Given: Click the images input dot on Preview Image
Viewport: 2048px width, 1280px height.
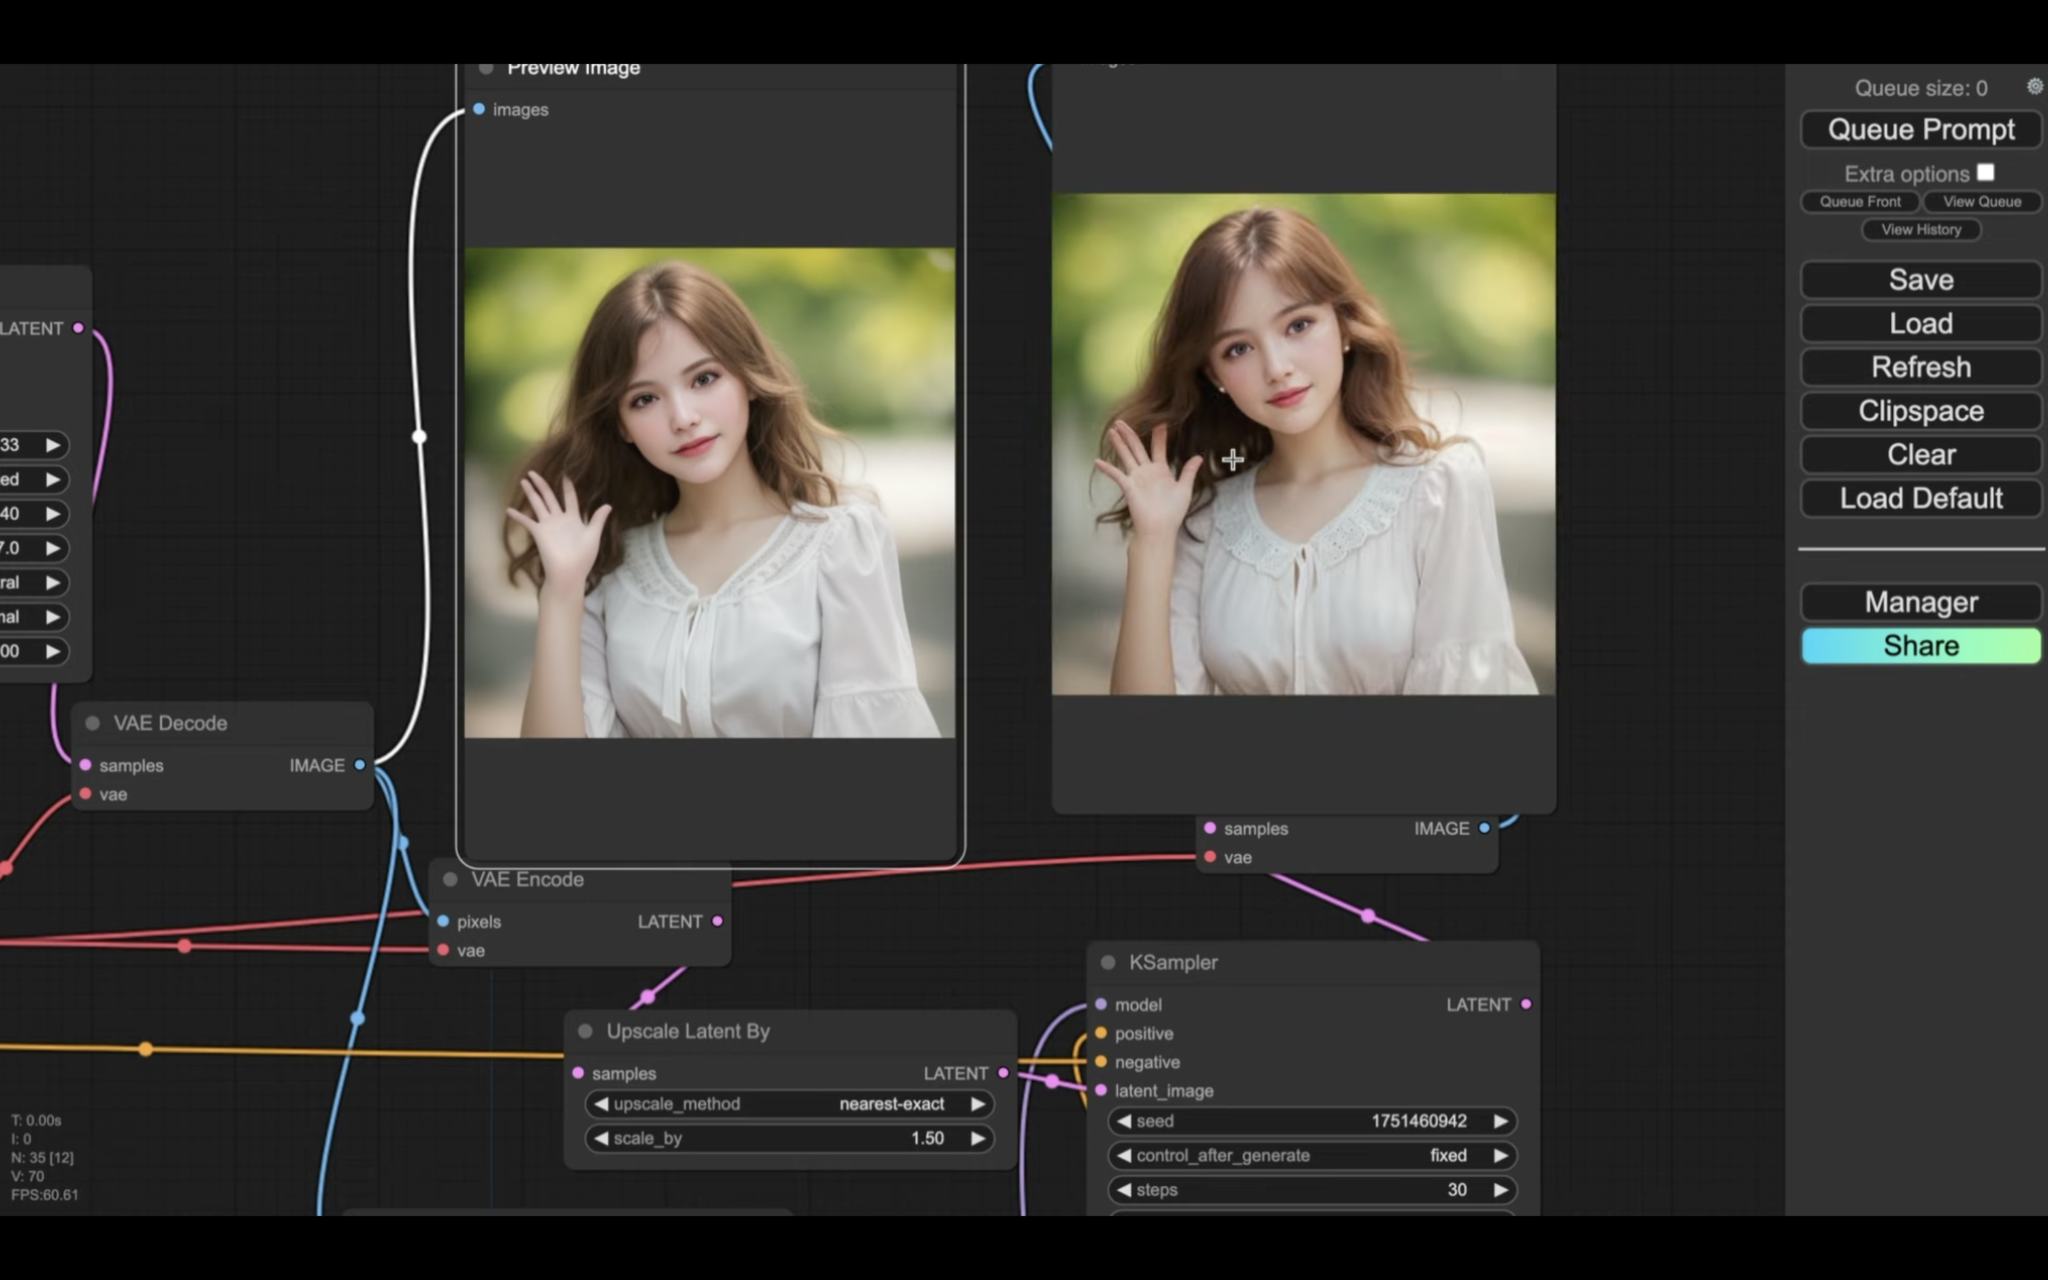Looking at the screenshot, I should [x=479, y=109].
